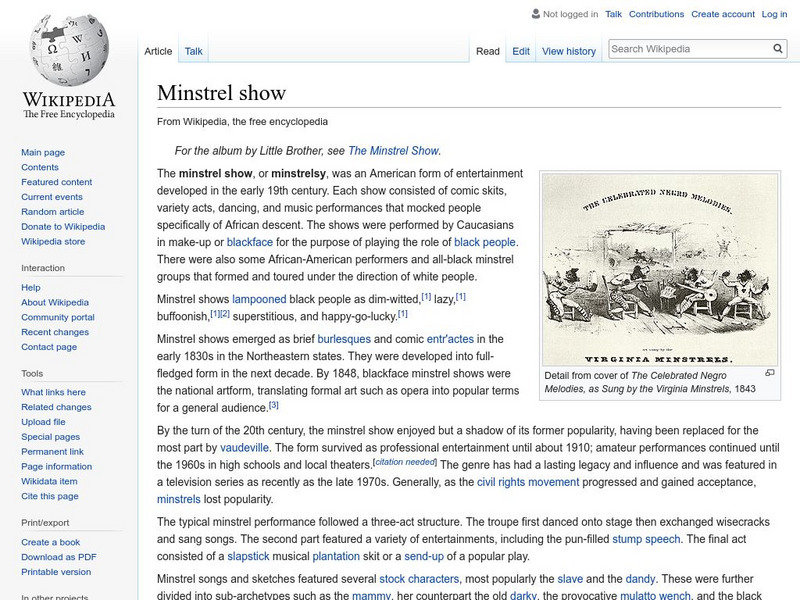This screenshot has height=600, width=800.
Task: Visit the Wikipedia store
Action: [53, 241]
